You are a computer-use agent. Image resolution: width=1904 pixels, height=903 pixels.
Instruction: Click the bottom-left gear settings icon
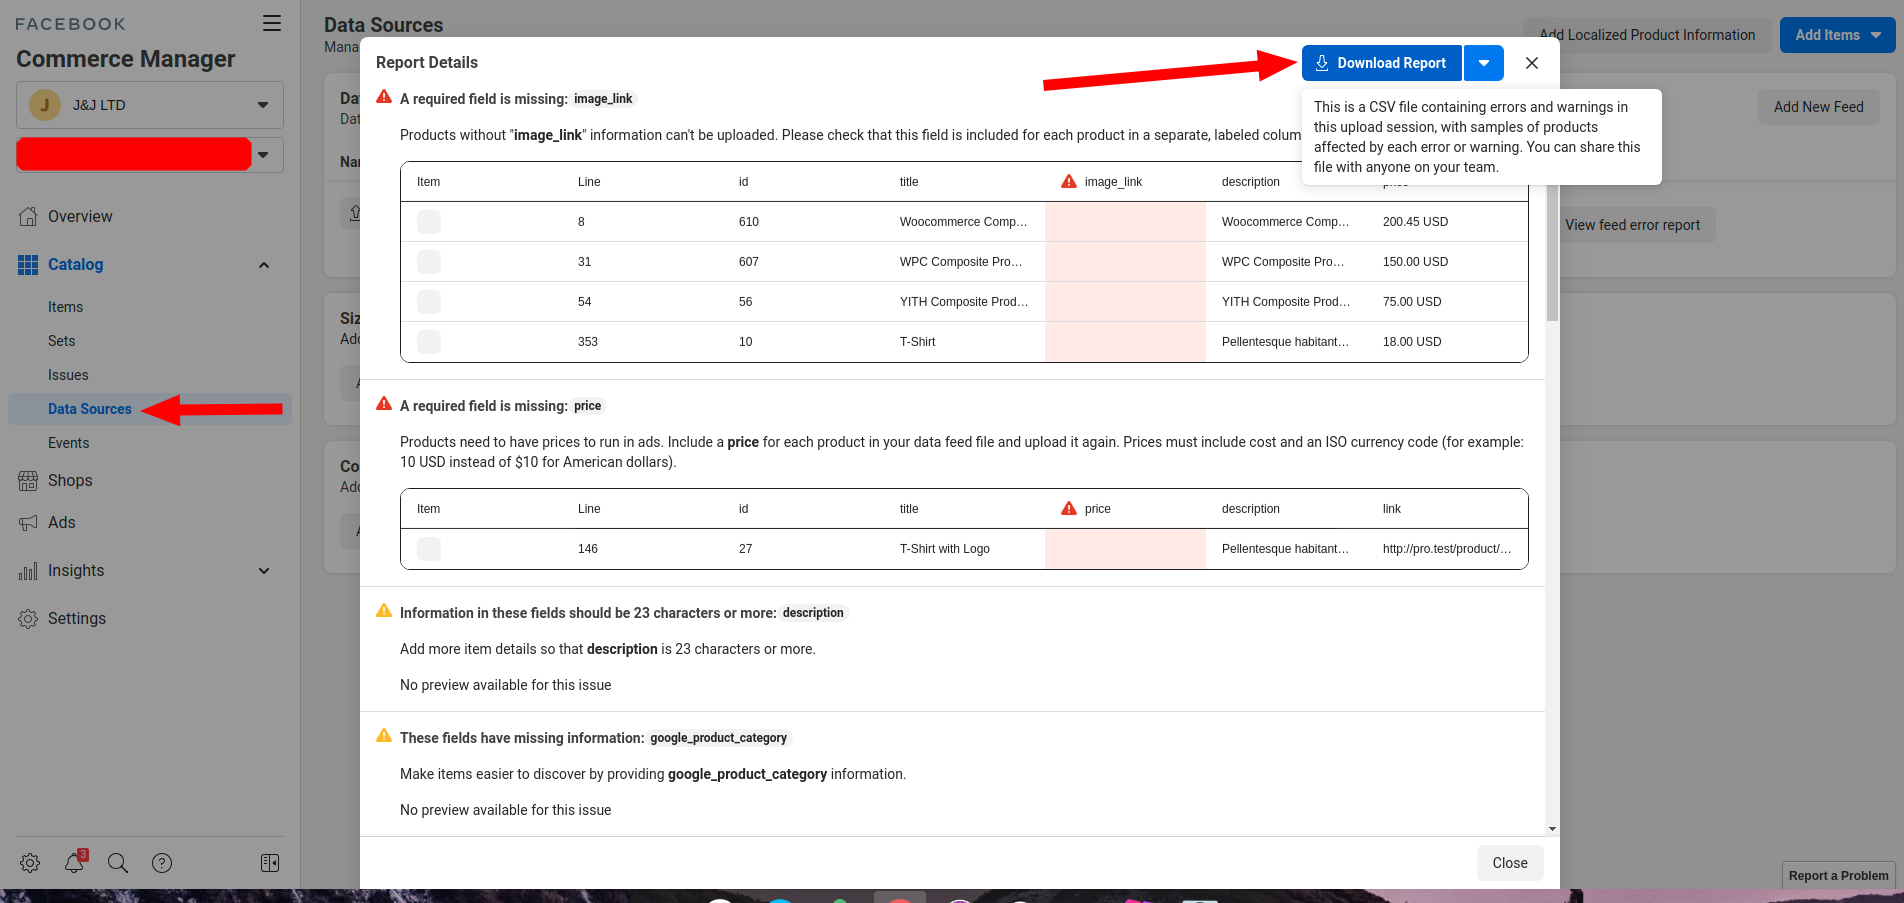coord(30,863)
